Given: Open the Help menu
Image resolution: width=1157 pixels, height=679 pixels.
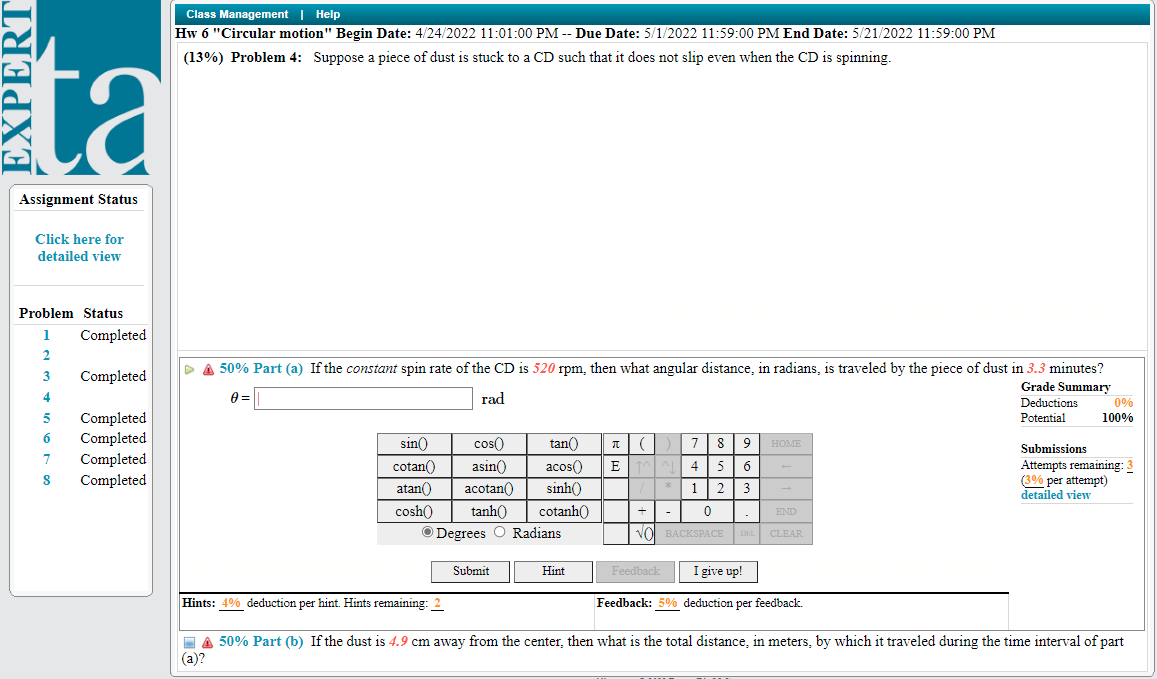Looking at the screenshot, I should [328, 14].
